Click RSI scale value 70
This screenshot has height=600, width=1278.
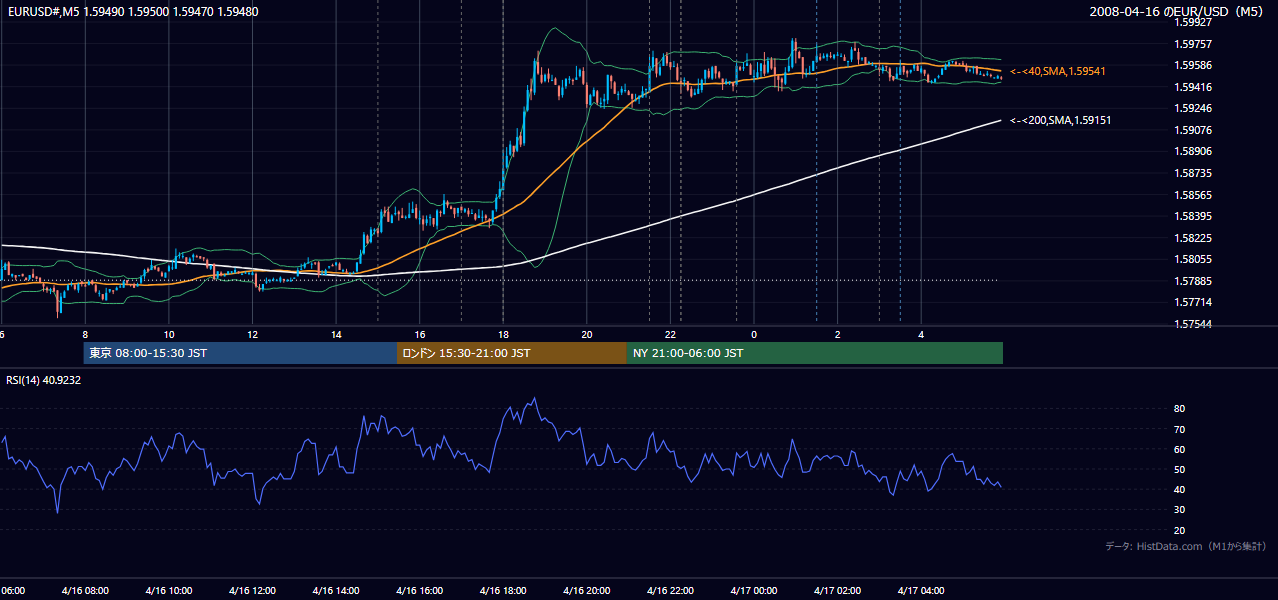click(1180, 429)
